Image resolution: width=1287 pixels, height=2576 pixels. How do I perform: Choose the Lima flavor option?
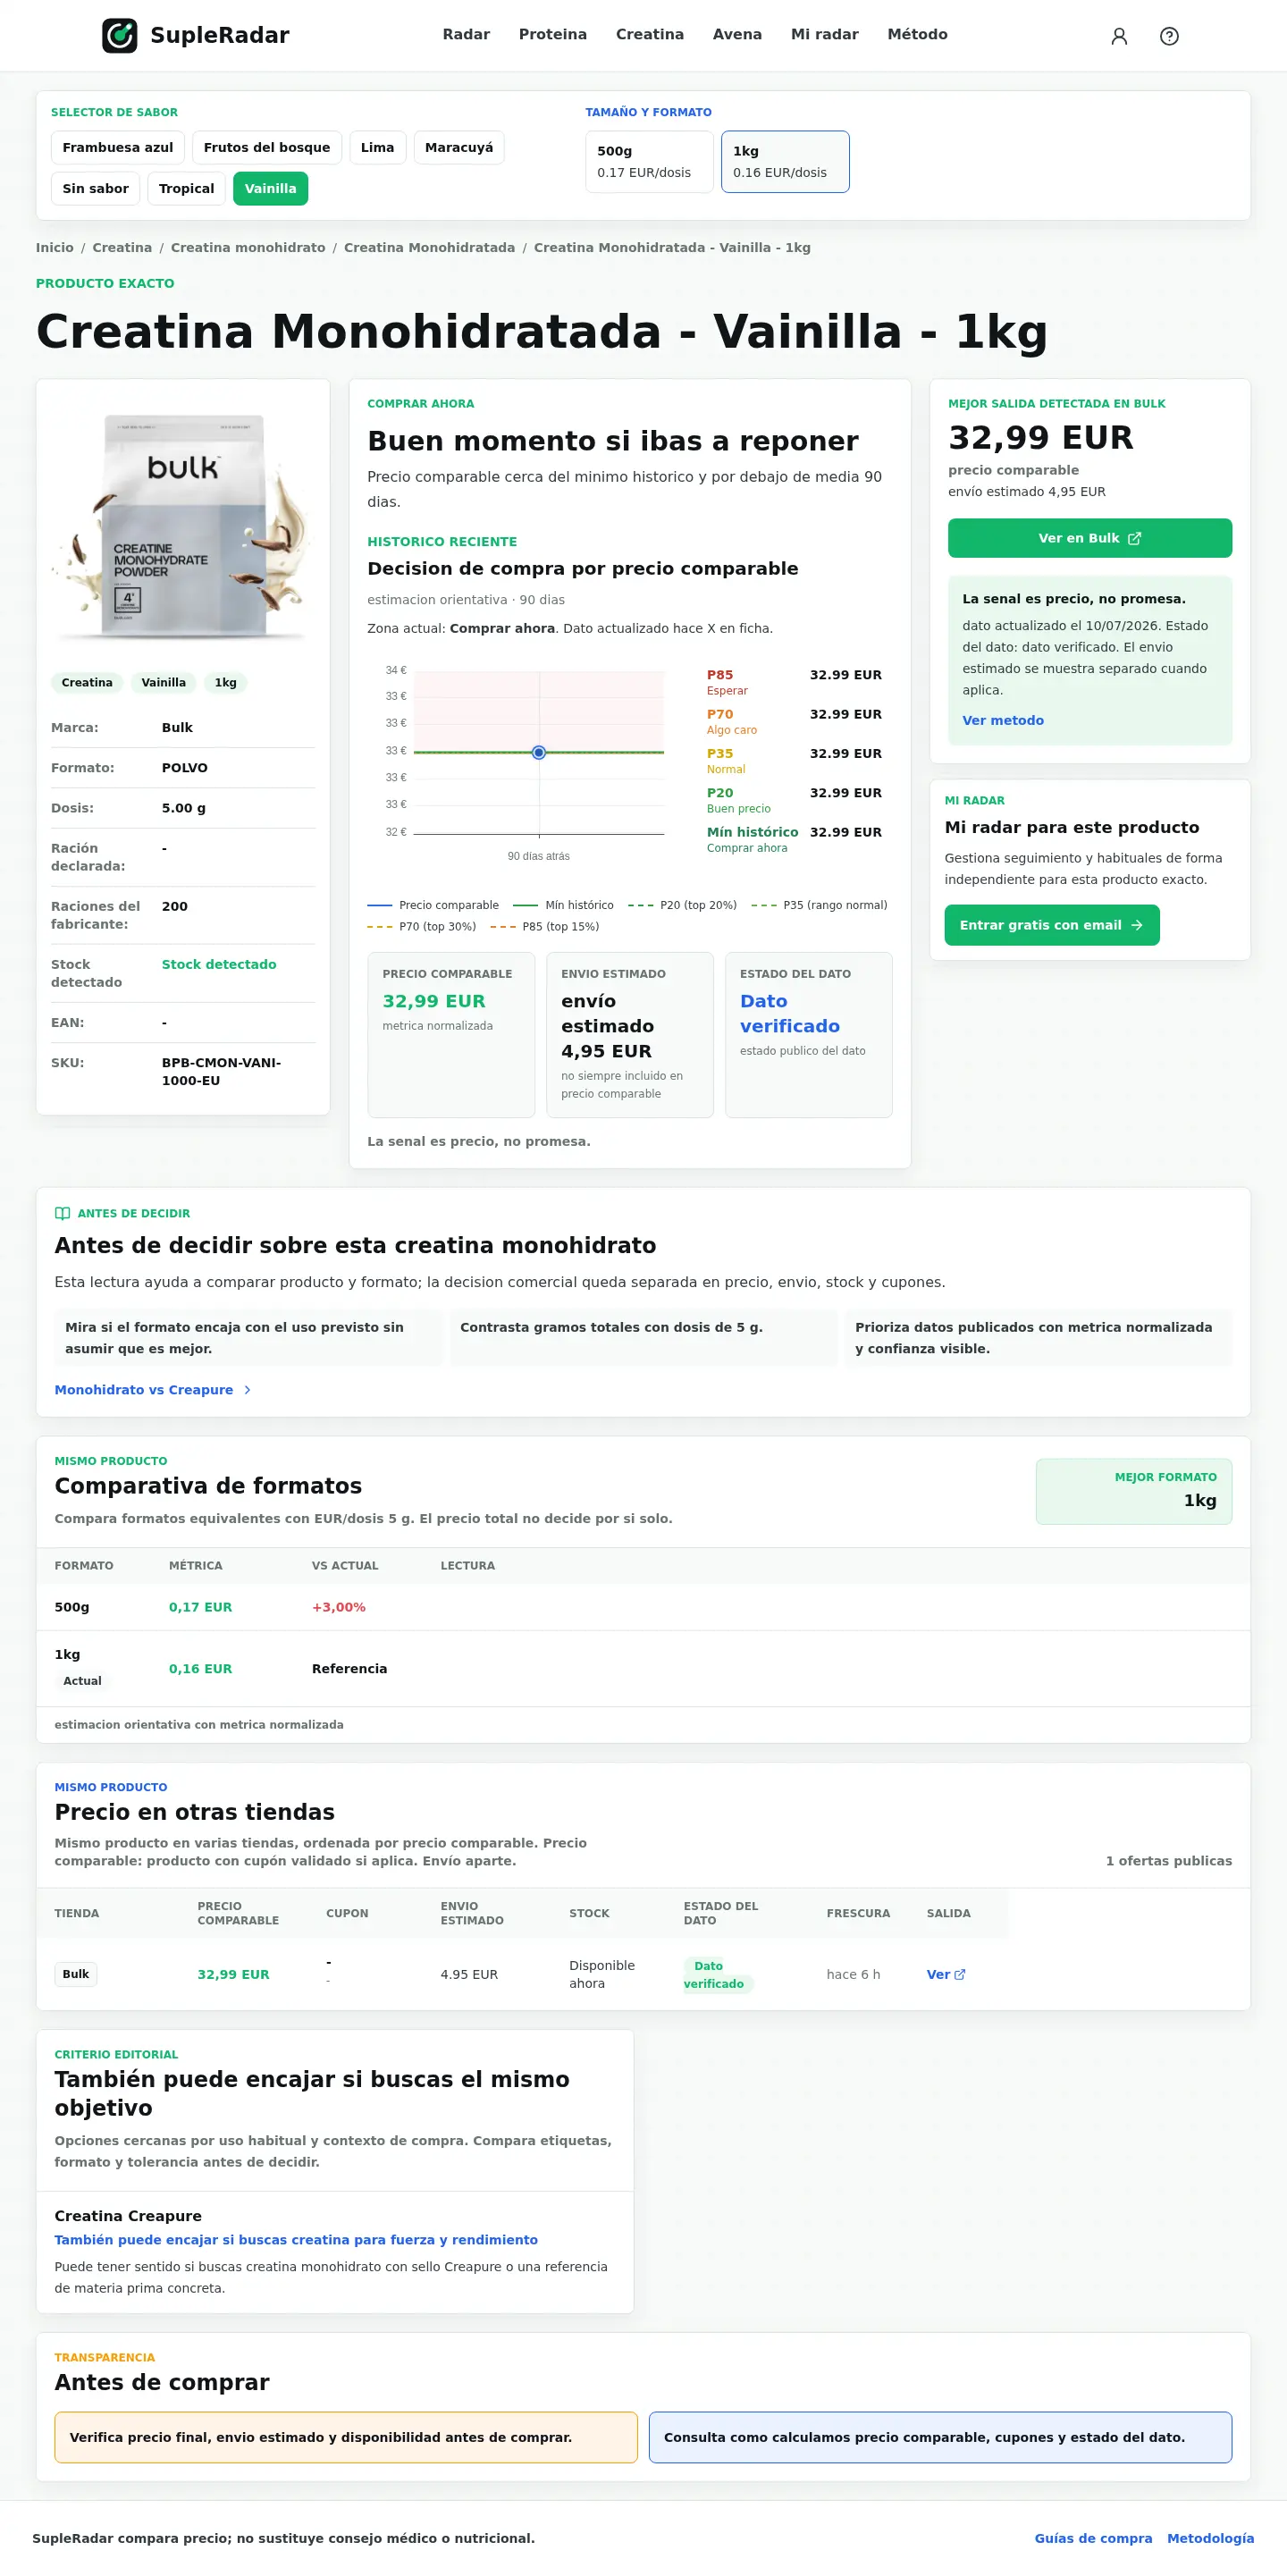click(x=377, y=147)
